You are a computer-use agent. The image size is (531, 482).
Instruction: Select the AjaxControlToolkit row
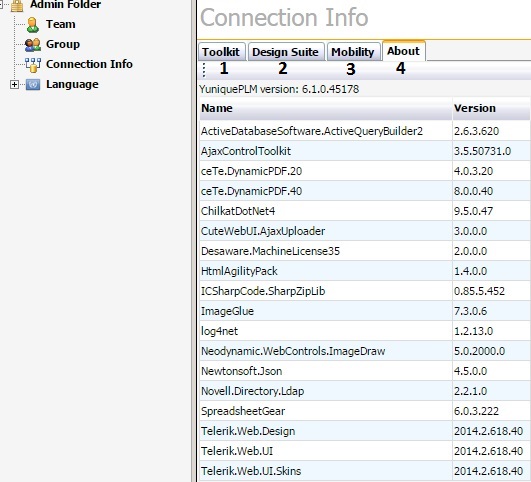365,151
